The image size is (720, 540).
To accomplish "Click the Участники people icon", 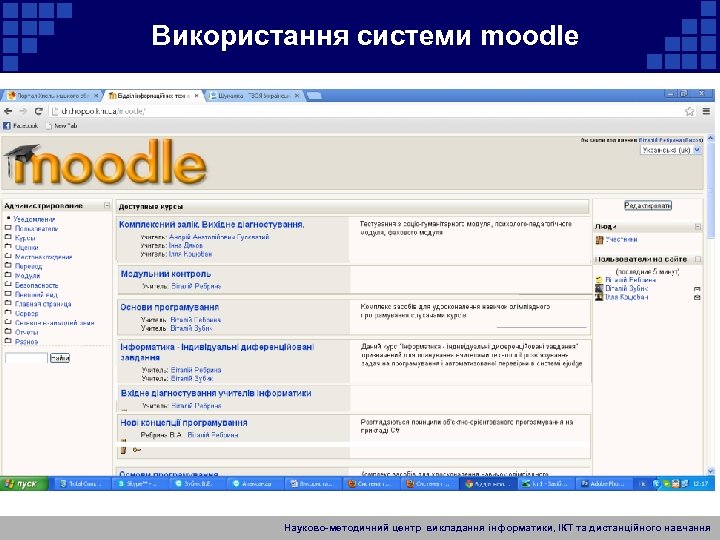I will [599, 240].
